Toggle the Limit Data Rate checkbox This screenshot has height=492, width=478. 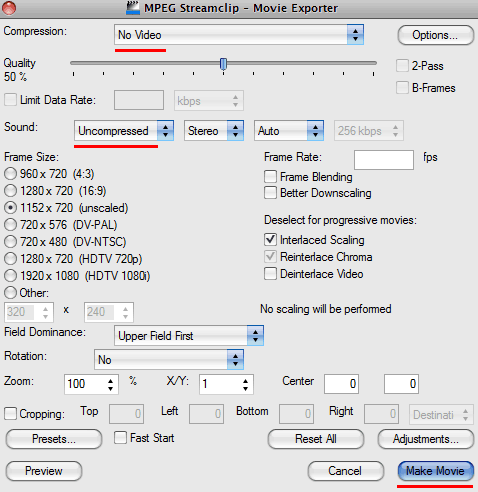(10, 100)
